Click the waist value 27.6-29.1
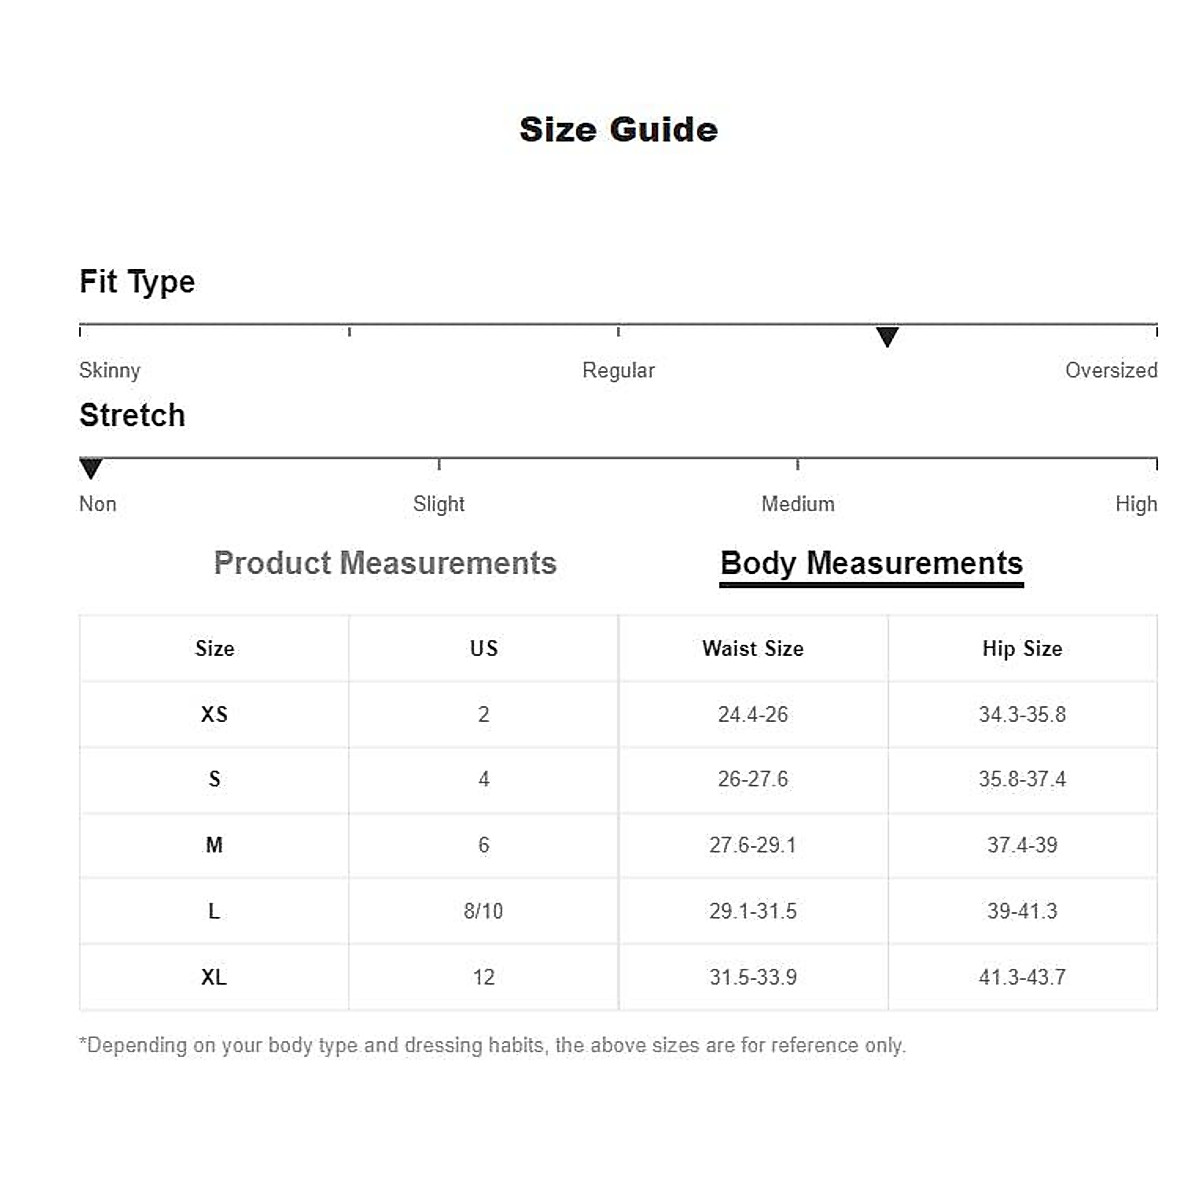Viewport: 1200px width, 1200px height. (753, 845)
